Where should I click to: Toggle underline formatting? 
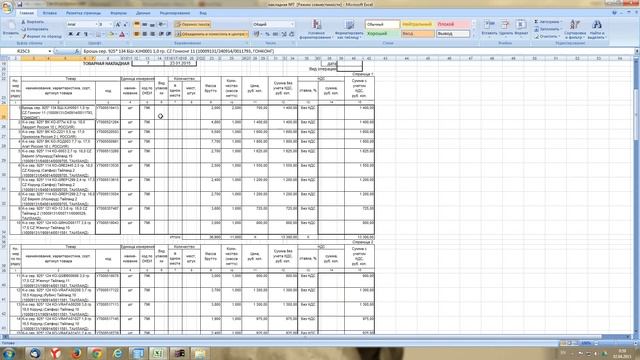pyautogui.click(x=86, y=34)
